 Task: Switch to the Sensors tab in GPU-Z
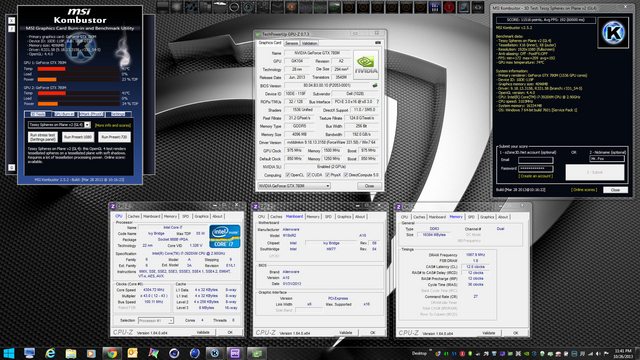pyautogui.click(x=291, y=43)
